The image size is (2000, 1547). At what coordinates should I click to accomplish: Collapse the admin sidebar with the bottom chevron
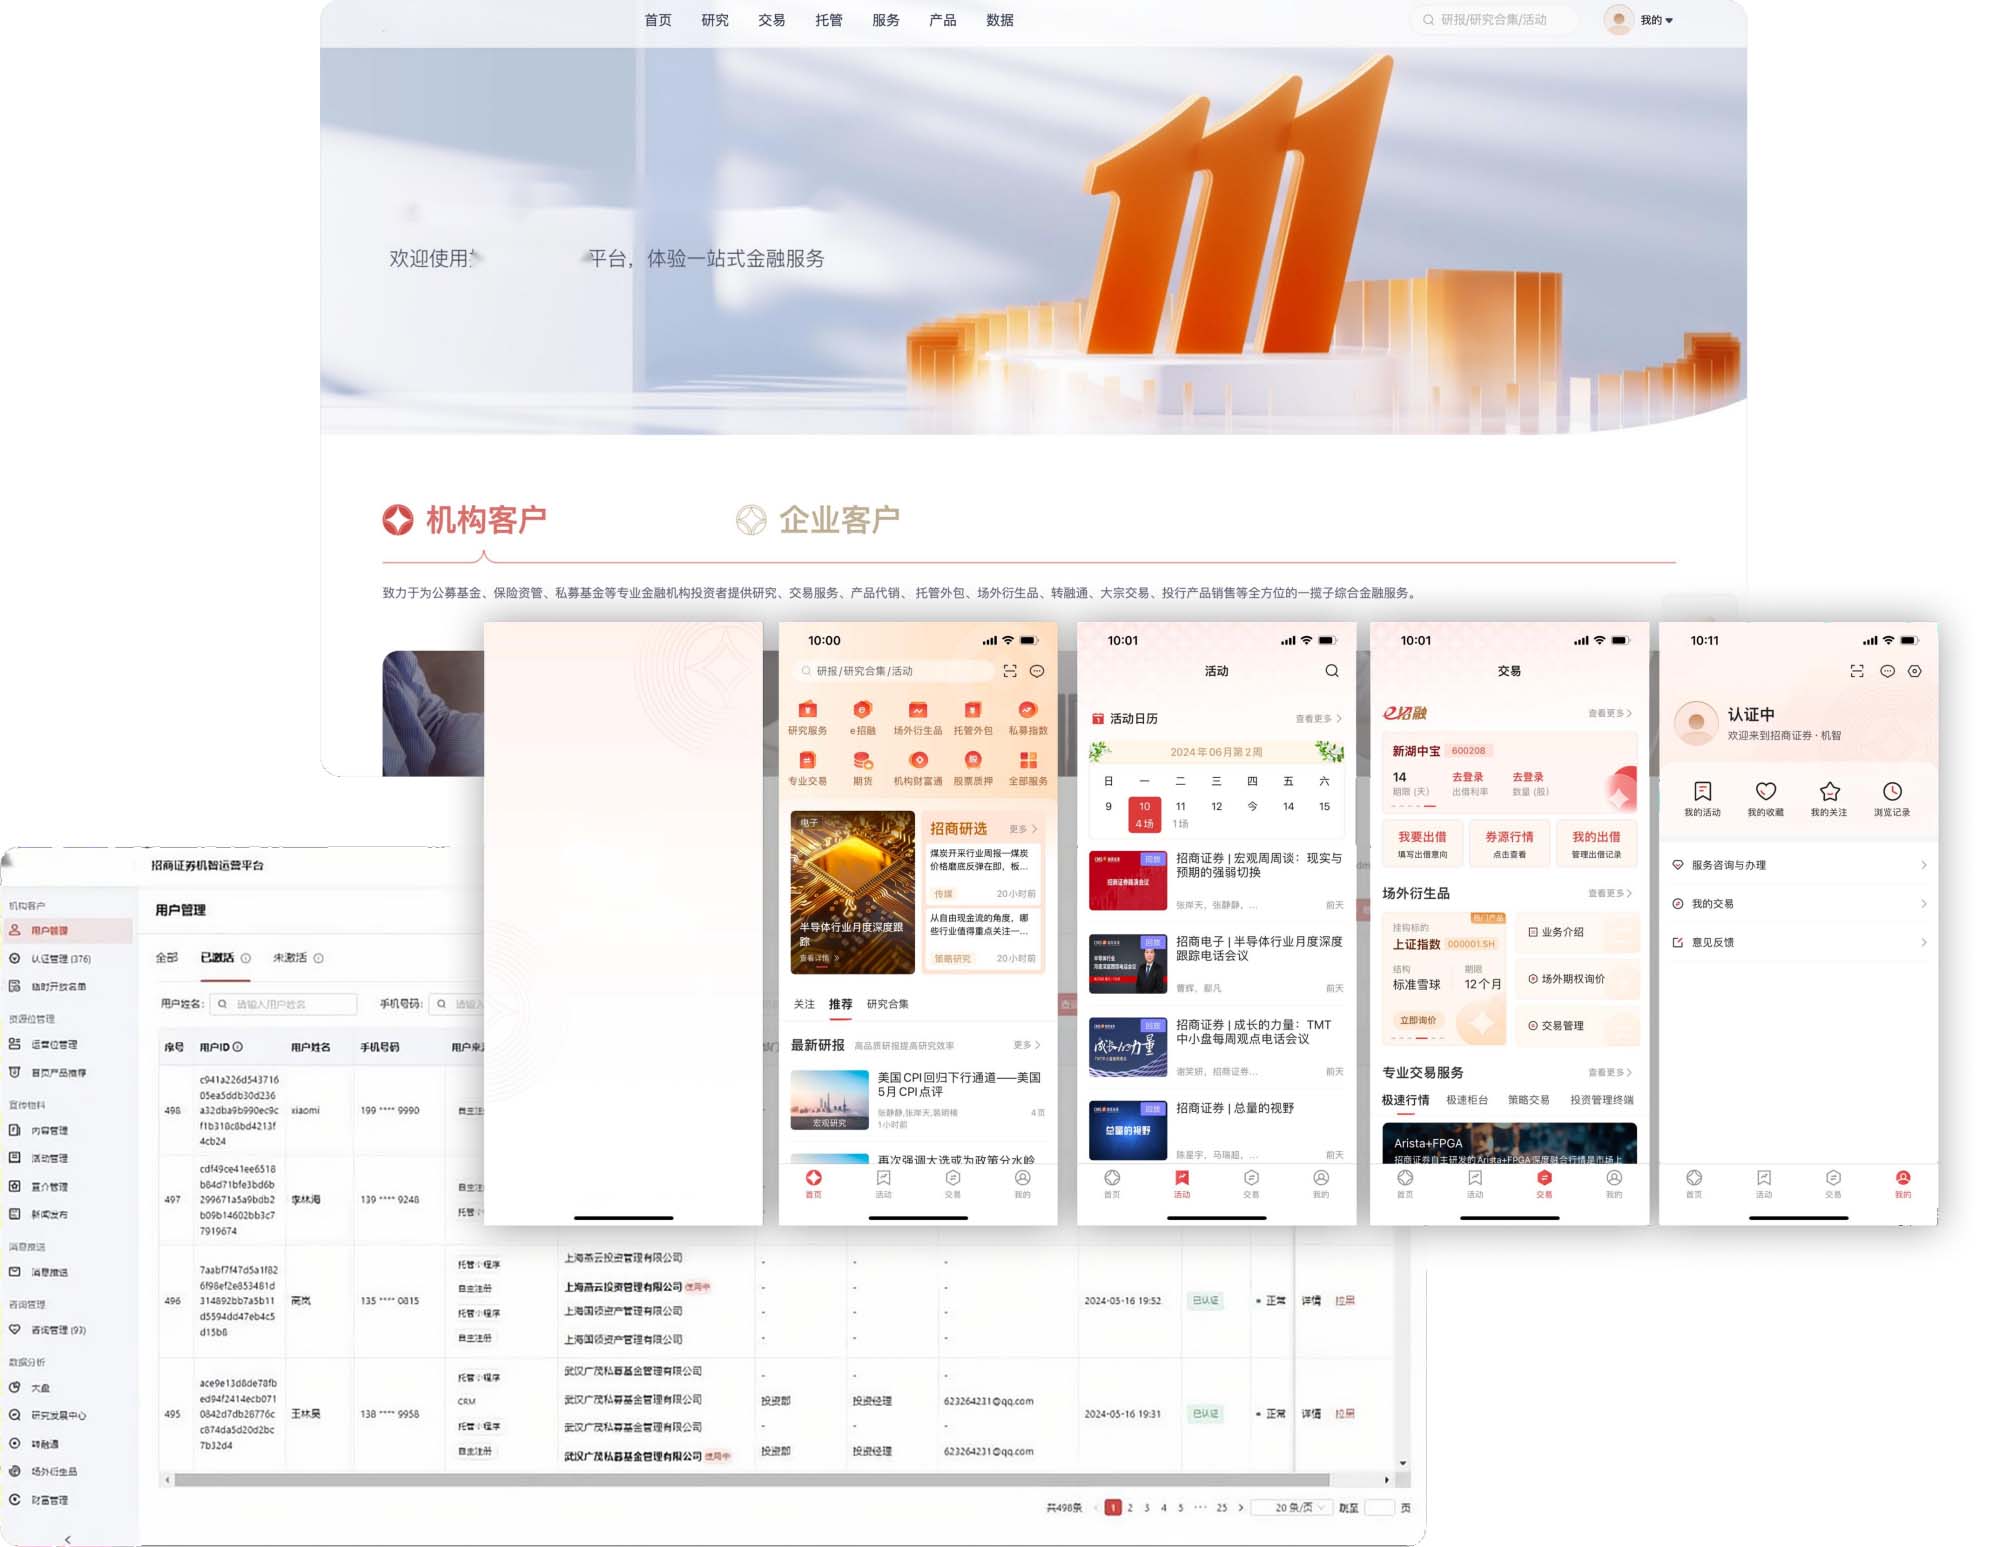click(67, 1539)
